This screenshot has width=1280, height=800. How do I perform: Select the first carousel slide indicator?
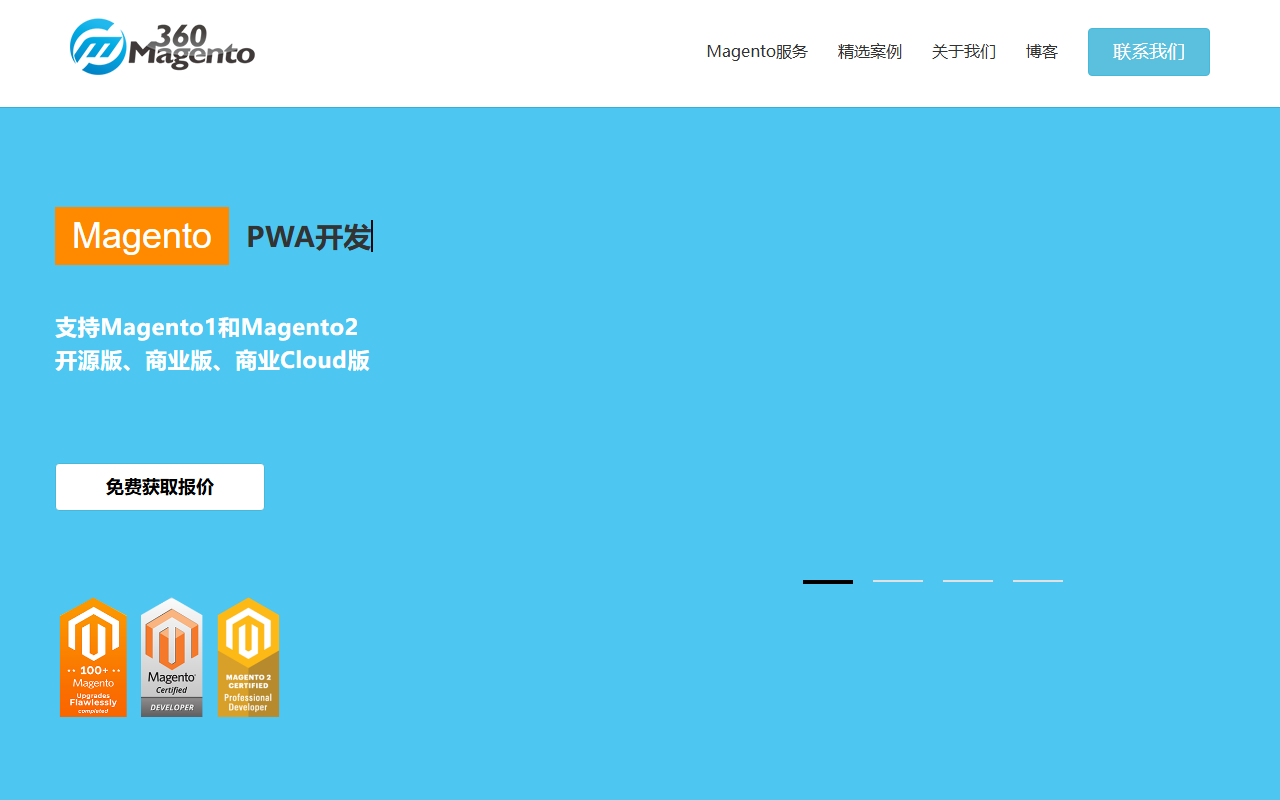[828, 581]
